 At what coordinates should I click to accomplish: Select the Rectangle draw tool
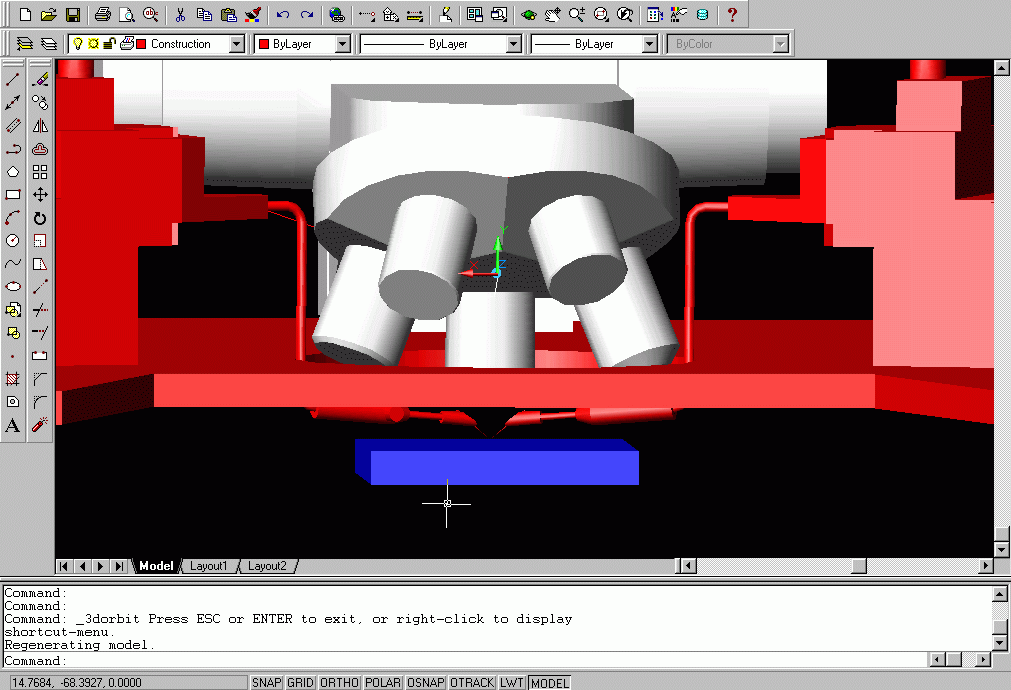(13, 195)
